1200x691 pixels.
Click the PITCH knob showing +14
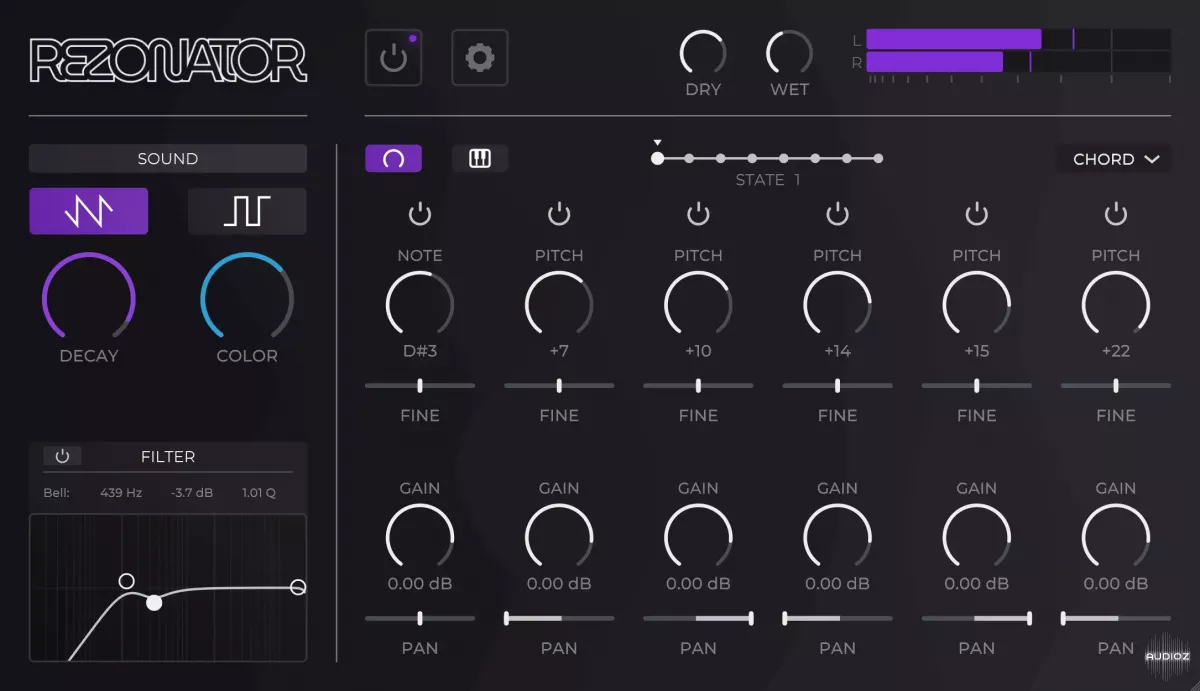[837, 305]
